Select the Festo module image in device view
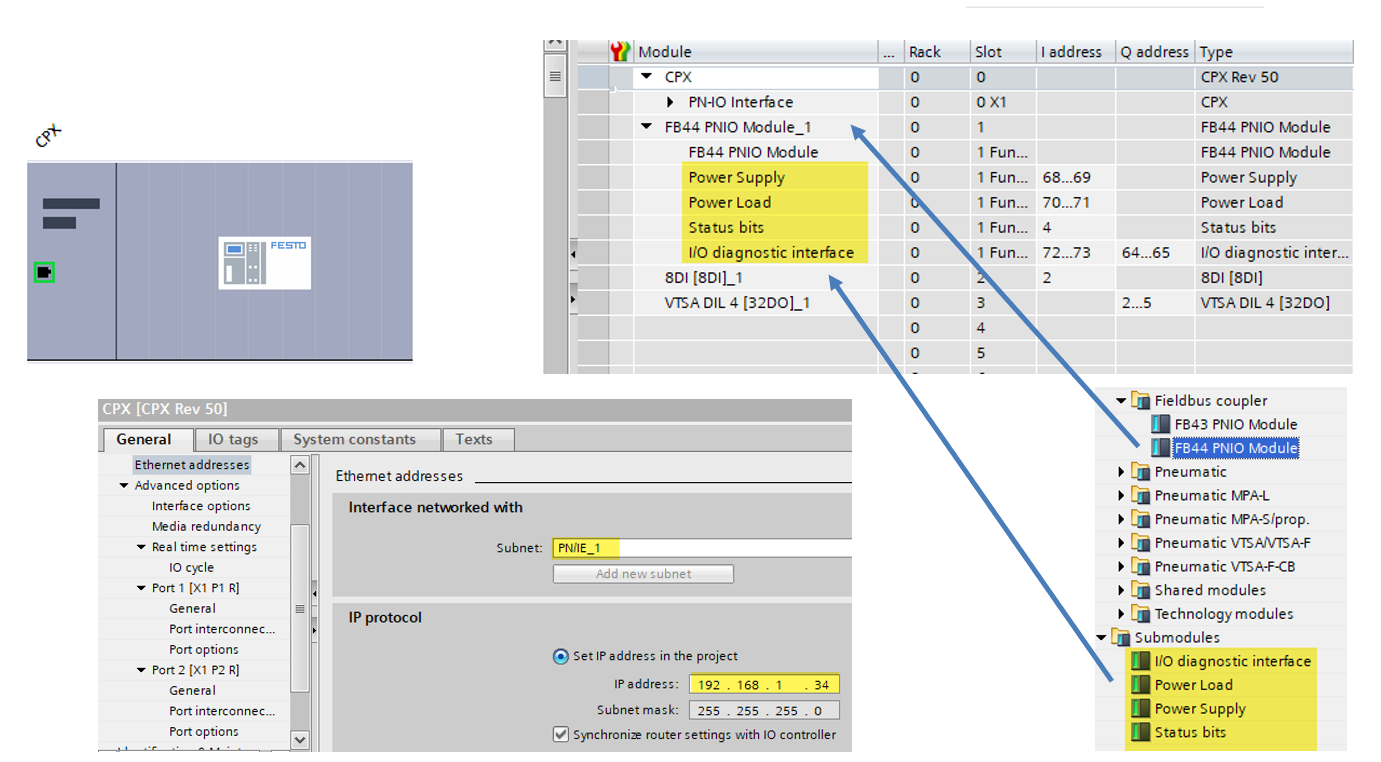 (264, 263)
